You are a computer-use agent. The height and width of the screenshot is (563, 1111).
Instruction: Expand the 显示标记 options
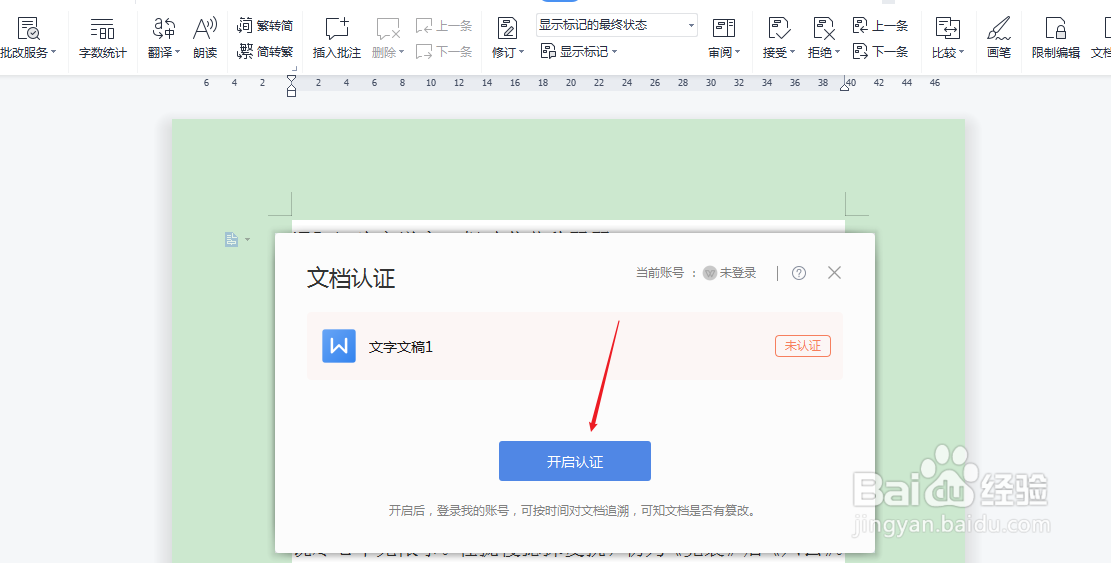pyautogui.click(x=579, y=51)
